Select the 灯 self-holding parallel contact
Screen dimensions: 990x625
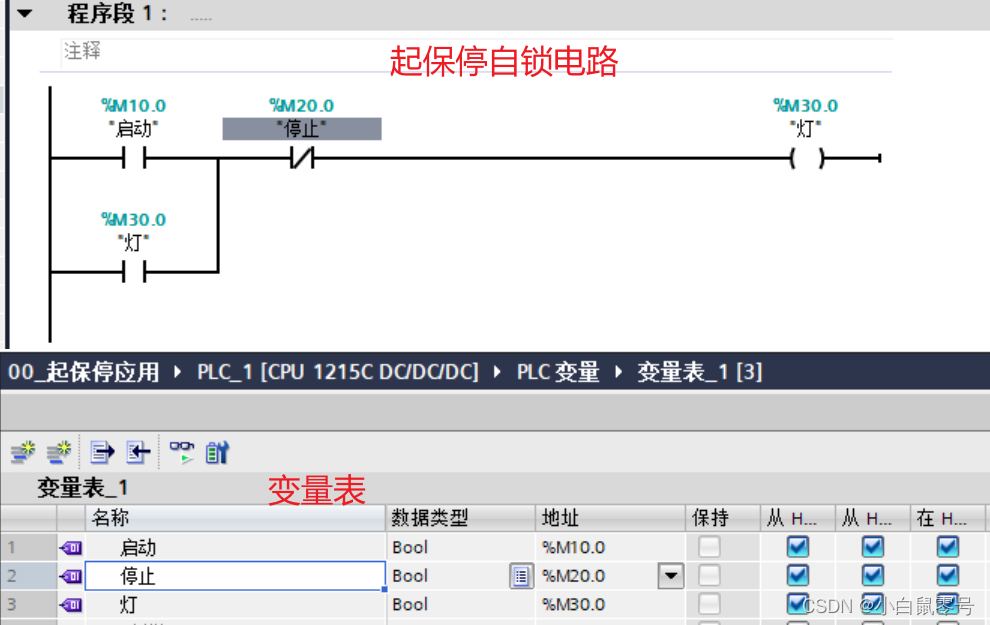pos(134,272)
